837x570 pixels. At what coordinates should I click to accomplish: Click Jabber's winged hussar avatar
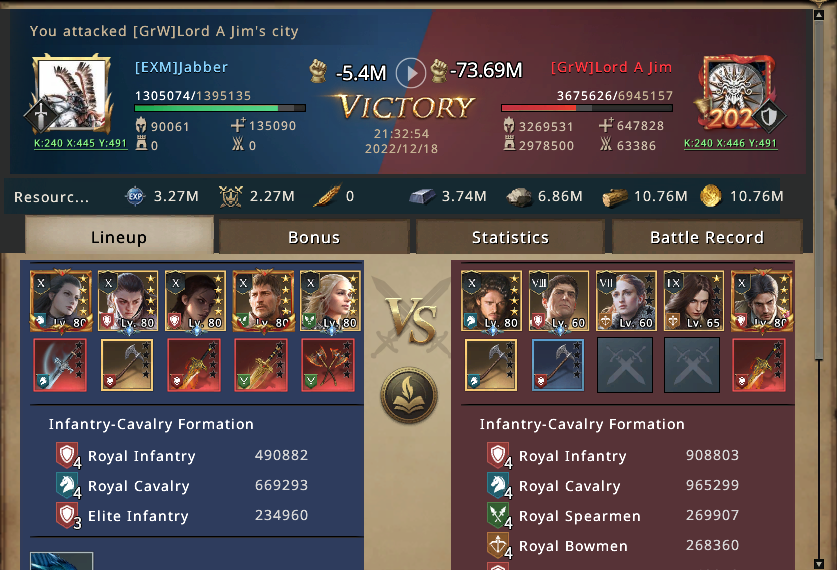coord(70,94)
